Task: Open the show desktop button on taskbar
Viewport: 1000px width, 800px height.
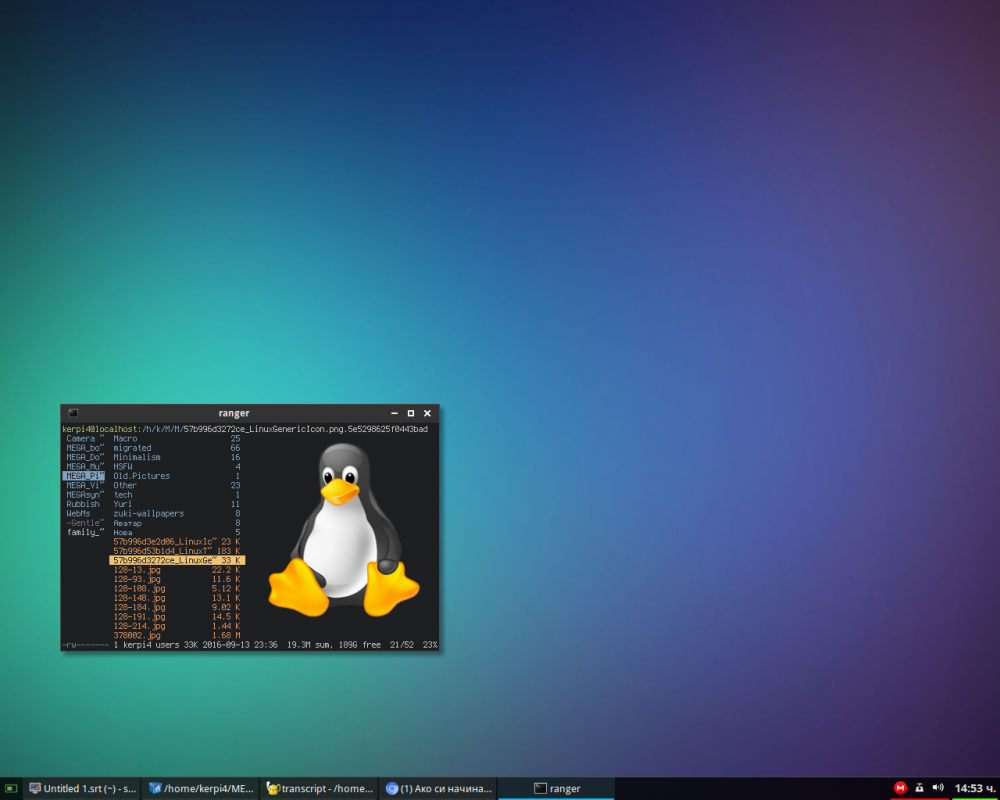Action: [11, 789]
